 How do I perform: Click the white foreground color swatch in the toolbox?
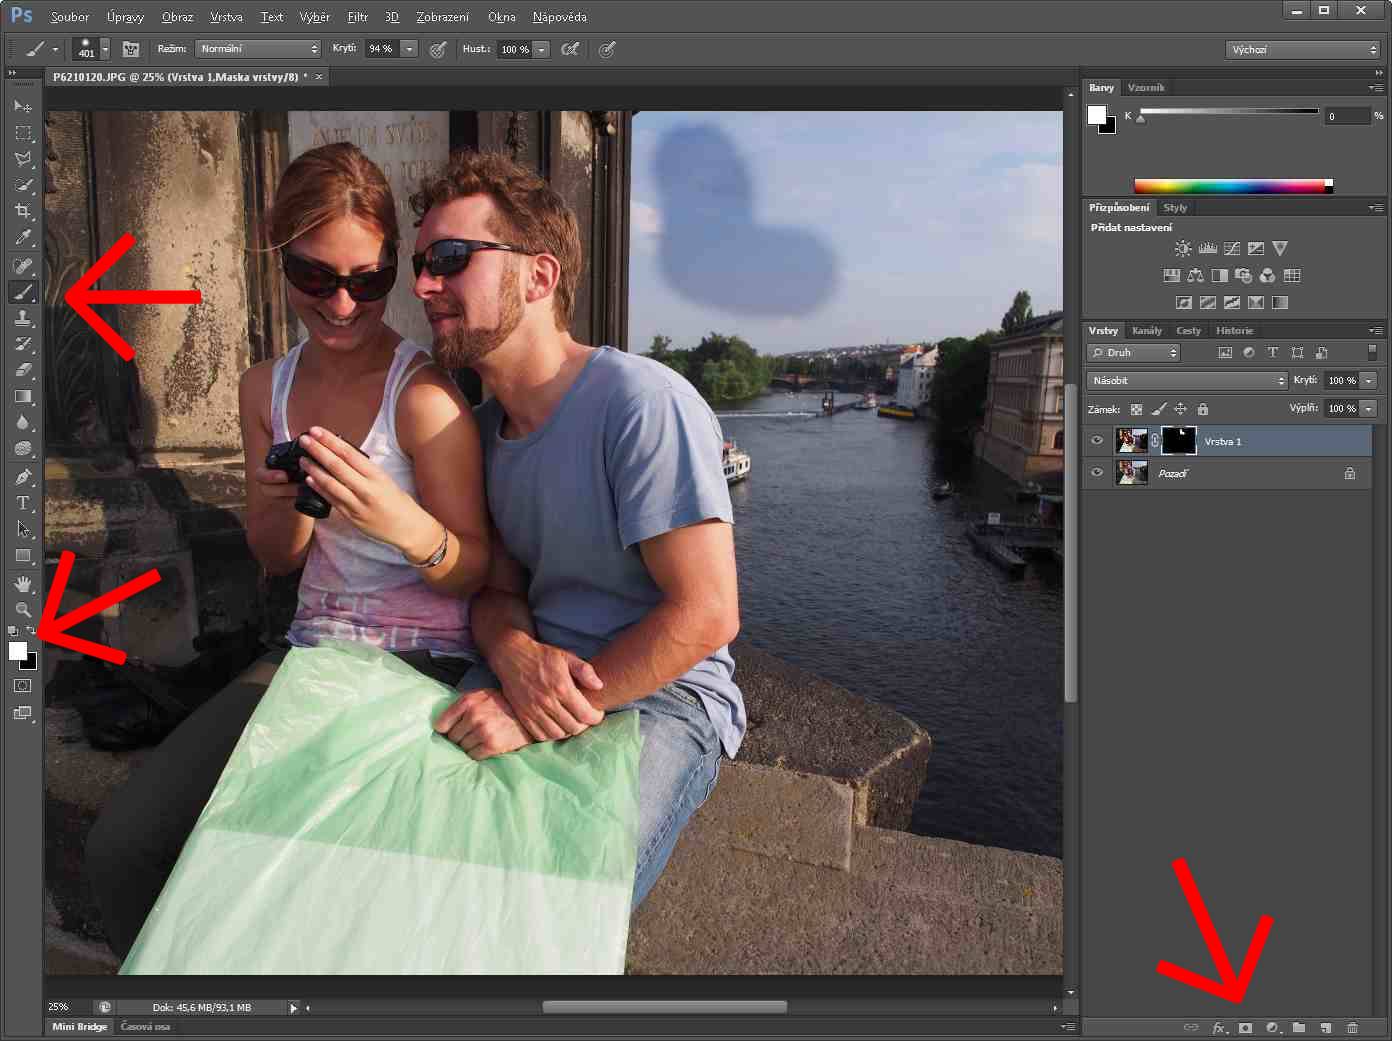pyautogui.click(x=17, y=651)
